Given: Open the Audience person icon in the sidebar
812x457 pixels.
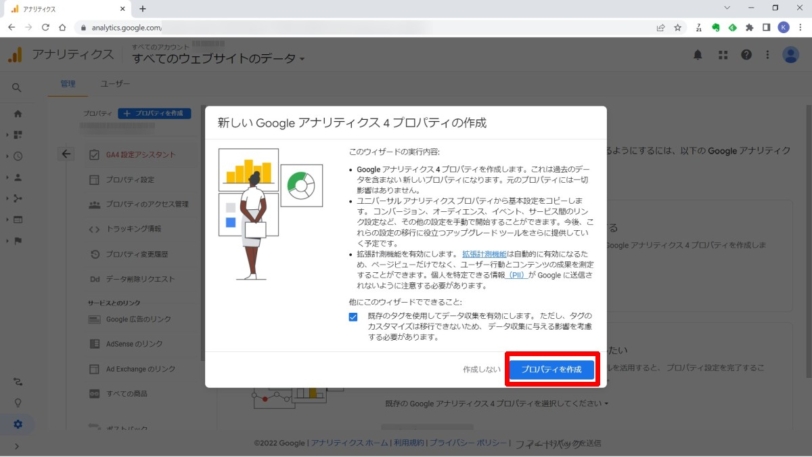Looking at the screenshot, I should [18, 177].
